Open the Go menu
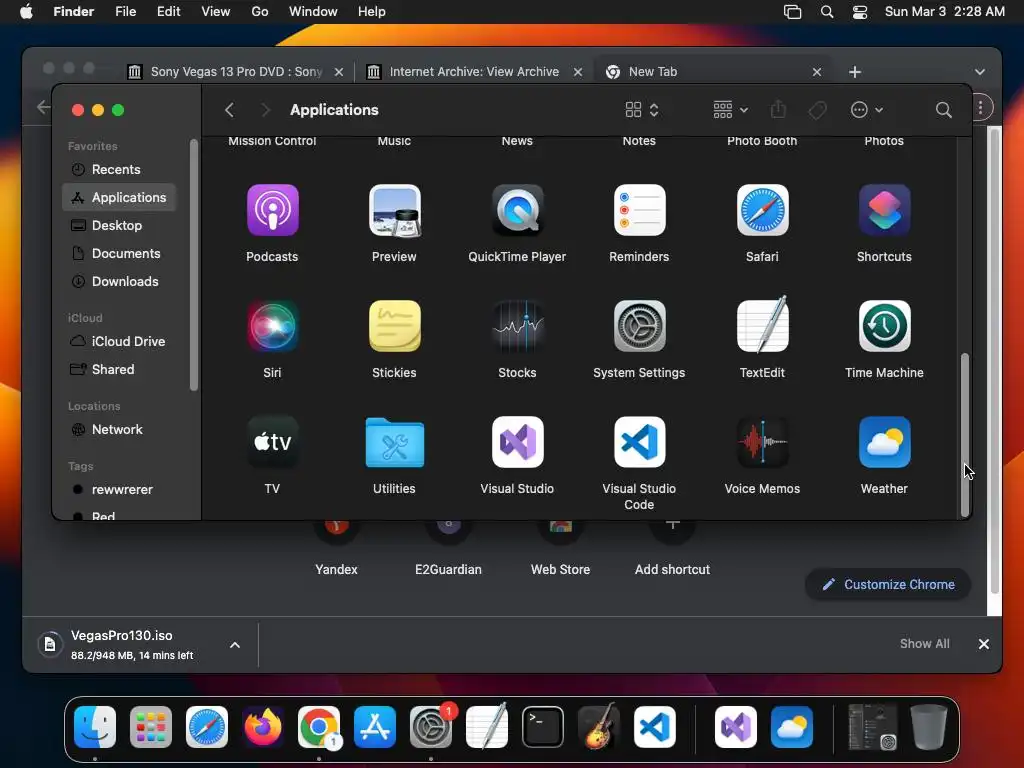The height and width of the screenshot is (768, 1024). (260, 12)
